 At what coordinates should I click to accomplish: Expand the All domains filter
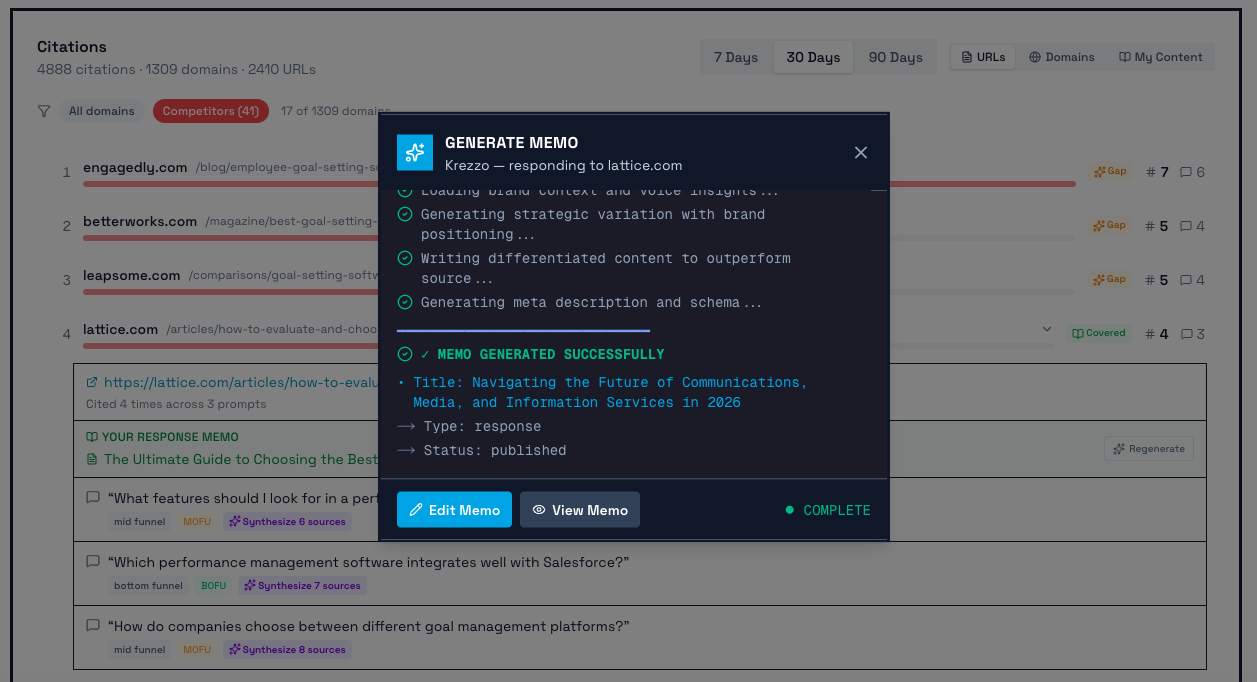pos(101,111)
